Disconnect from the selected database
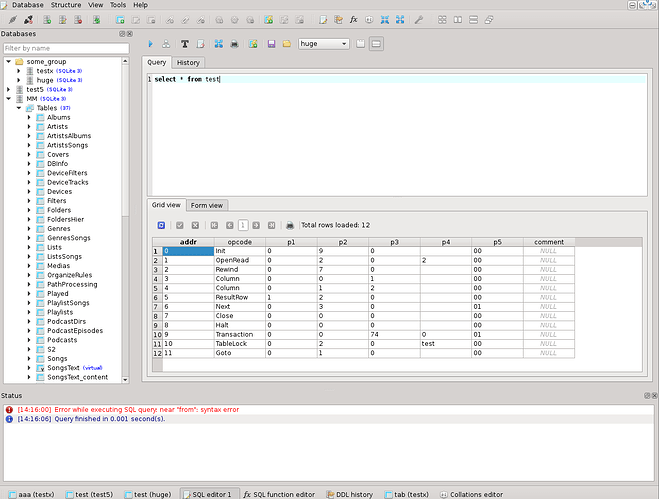 tap(28, 20)
